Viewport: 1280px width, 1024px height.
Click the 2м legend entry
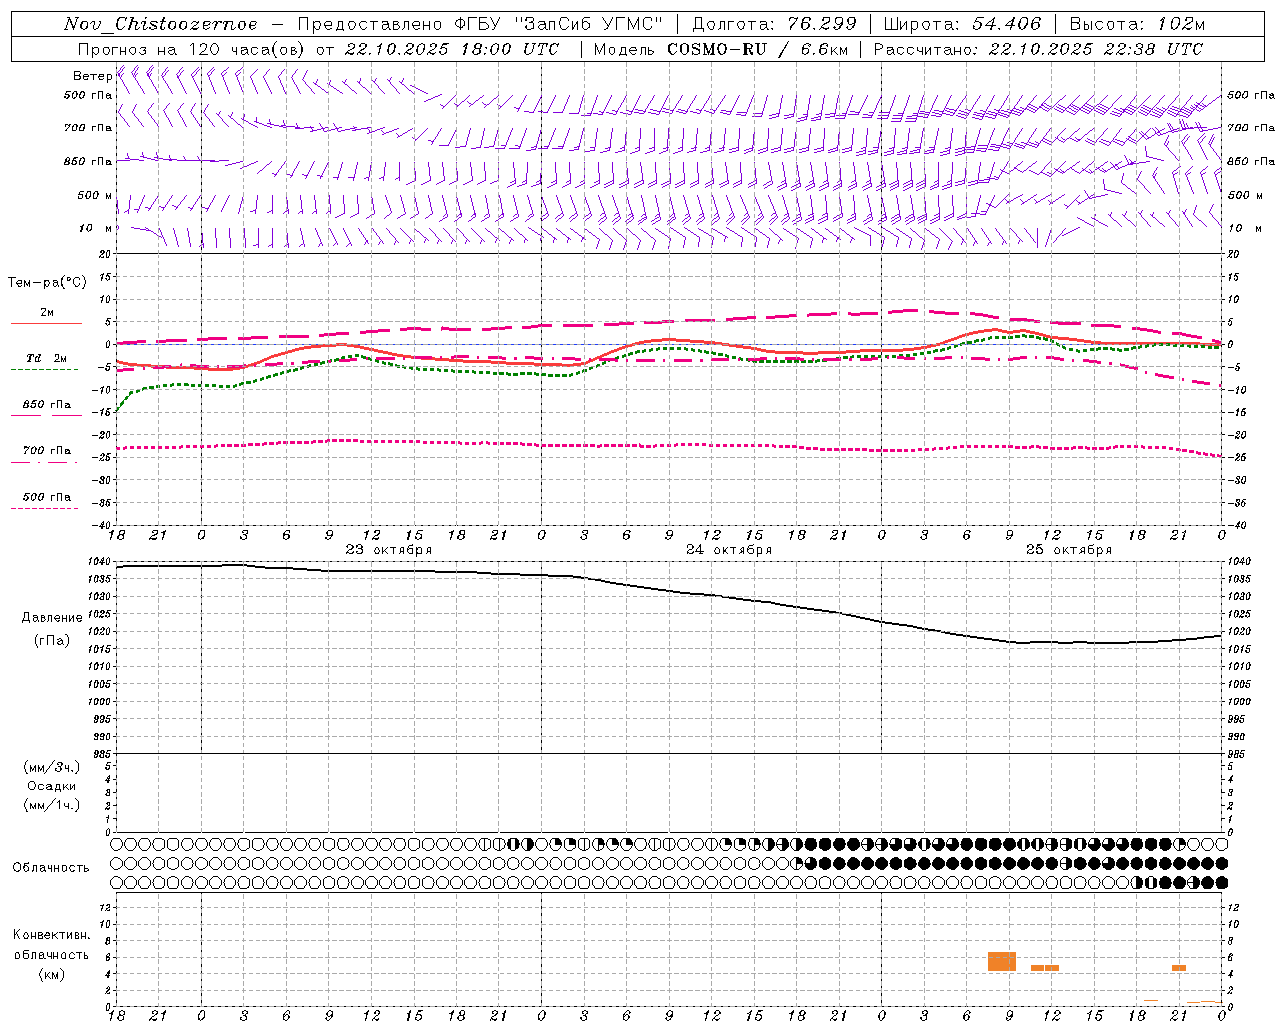[47, 313]
